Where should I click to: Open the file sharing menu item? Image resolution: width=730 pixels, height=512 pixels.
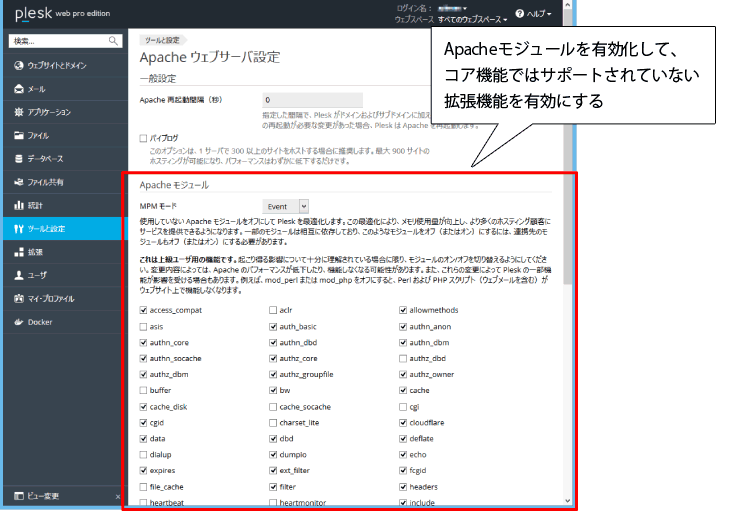point(65,182)
